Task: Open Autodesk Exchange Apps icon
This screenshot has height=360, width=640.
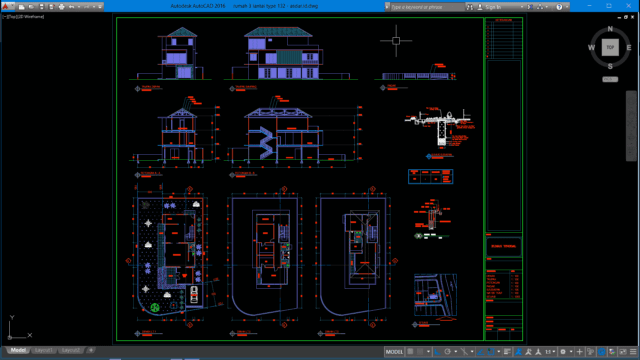Action: [x=530, y=7]
